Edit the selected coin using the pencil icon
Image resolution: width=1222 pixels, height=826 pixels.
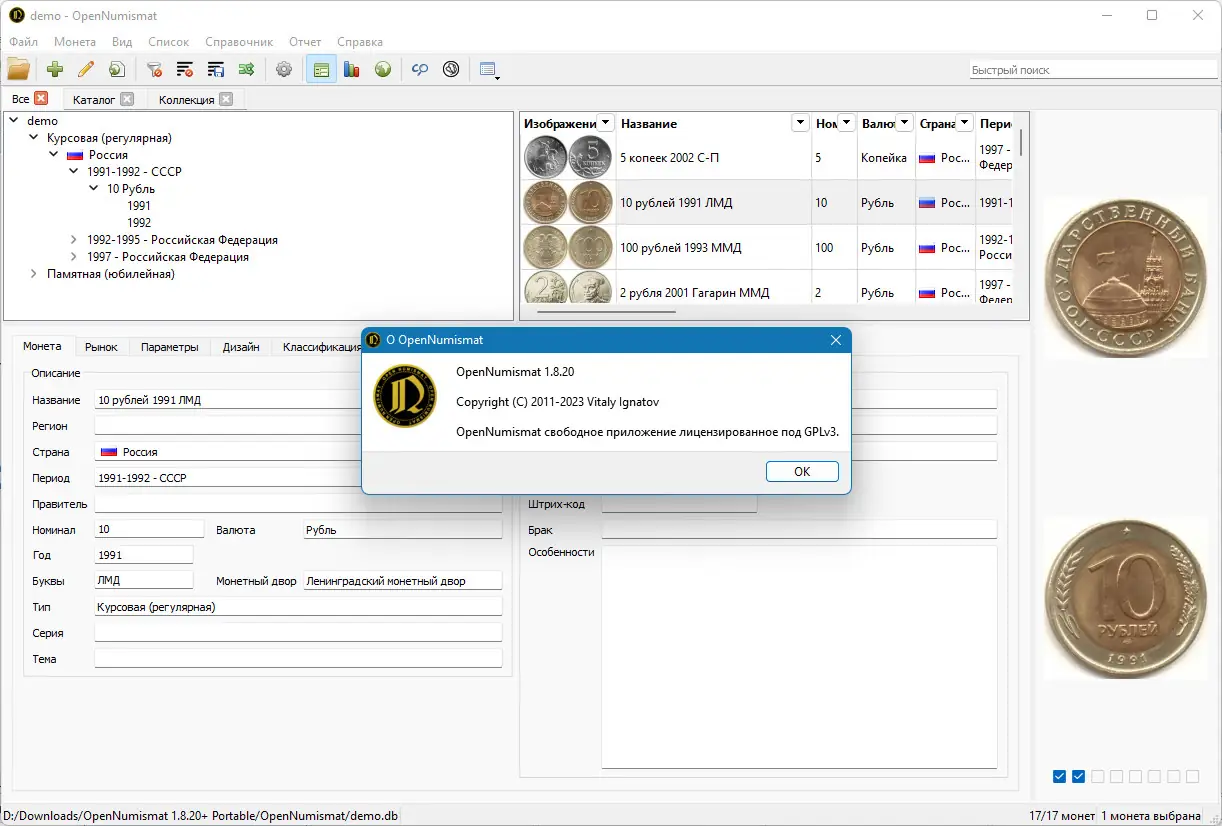(86, 70)
